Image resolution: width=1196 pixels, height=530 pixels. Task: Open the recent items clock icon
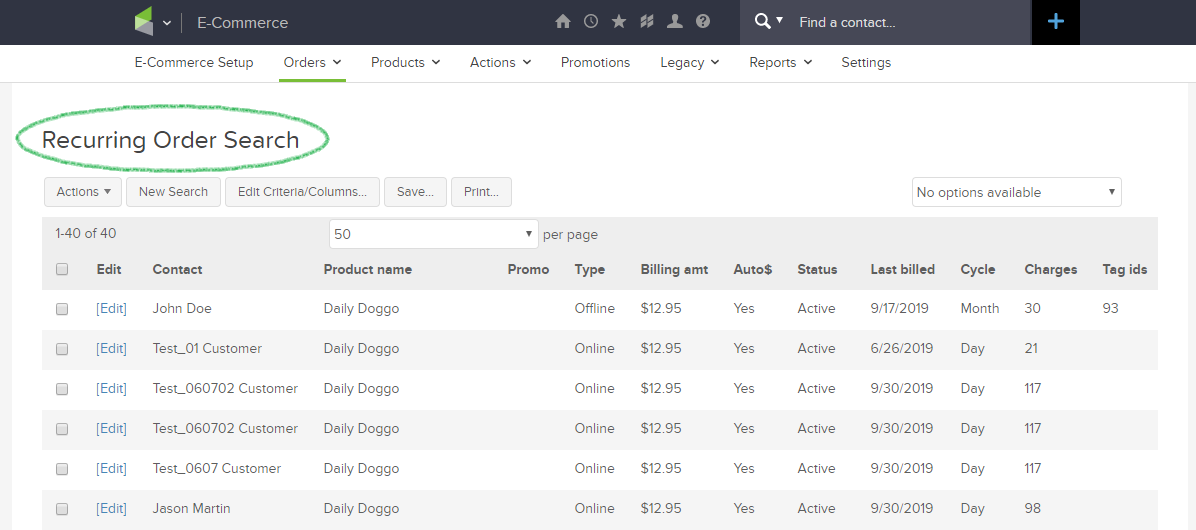click(x=591, y=22)
